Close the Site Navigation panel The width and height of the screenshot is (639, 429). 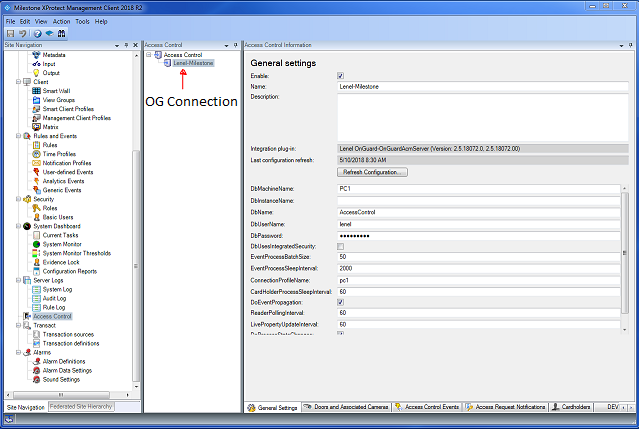click(136, 45)
